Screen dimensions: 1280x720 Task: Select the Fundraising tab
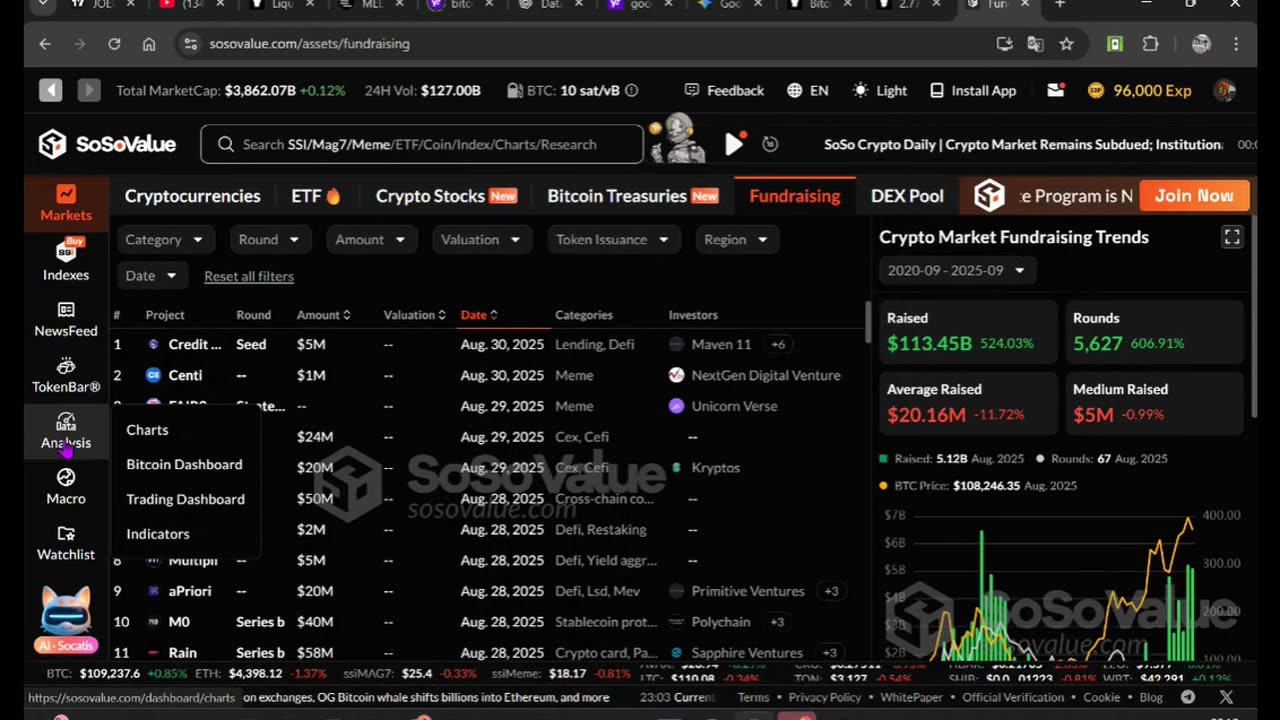coord(795,196)
